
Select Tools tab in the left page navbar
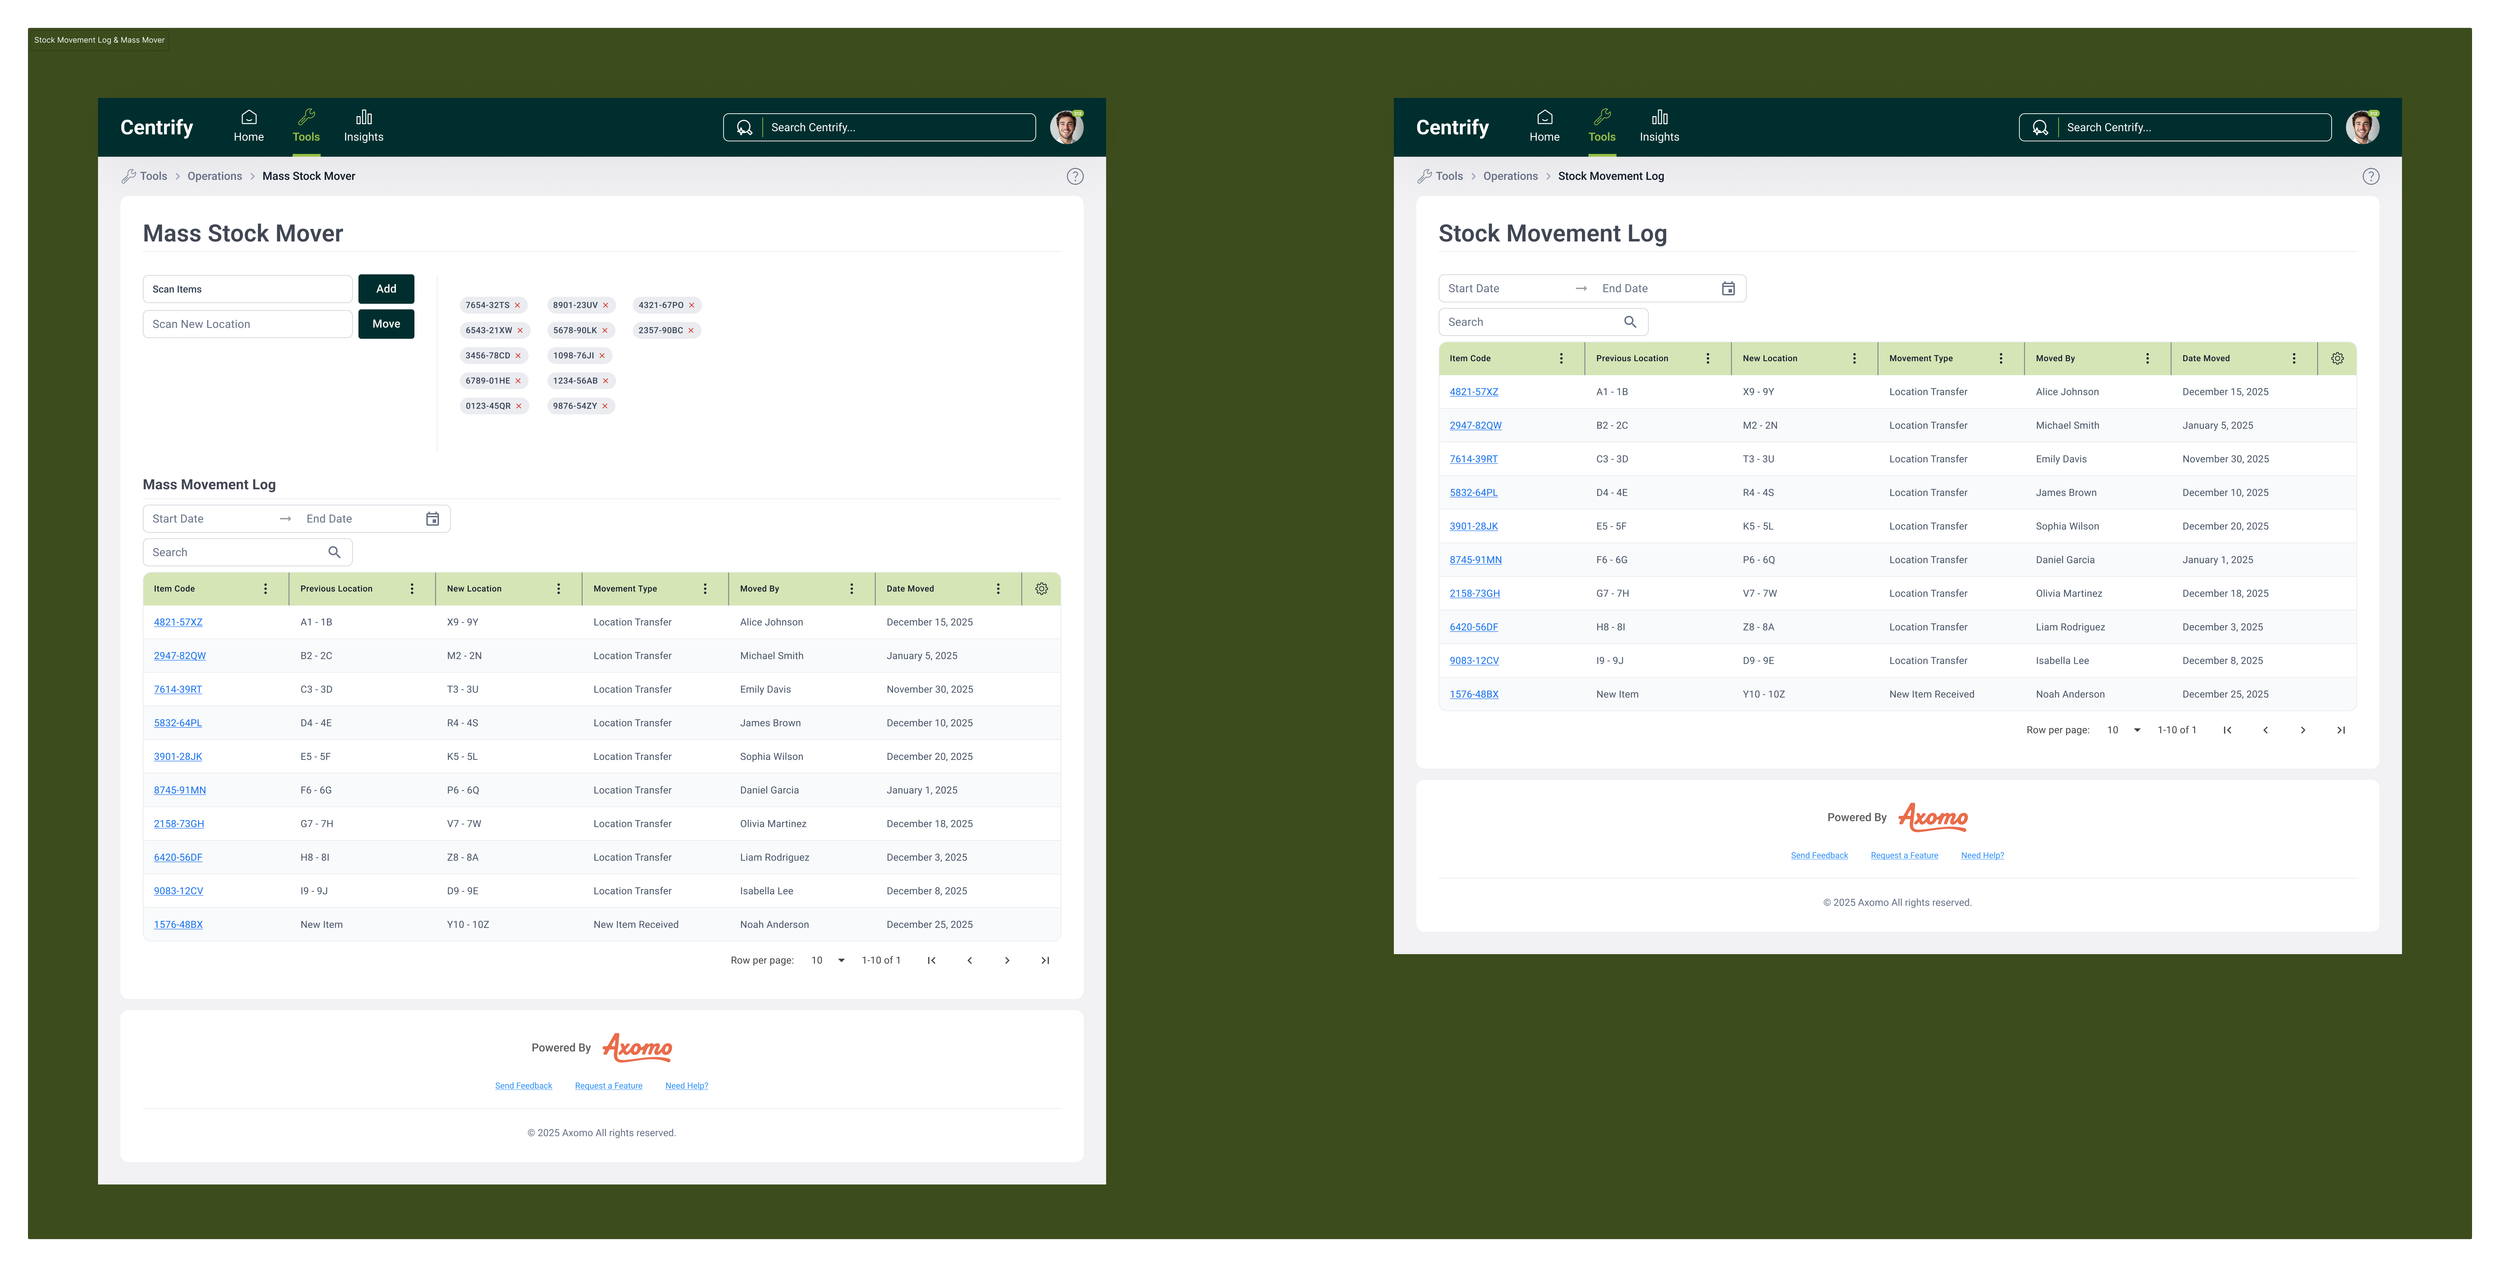click(x=306, y=127)
